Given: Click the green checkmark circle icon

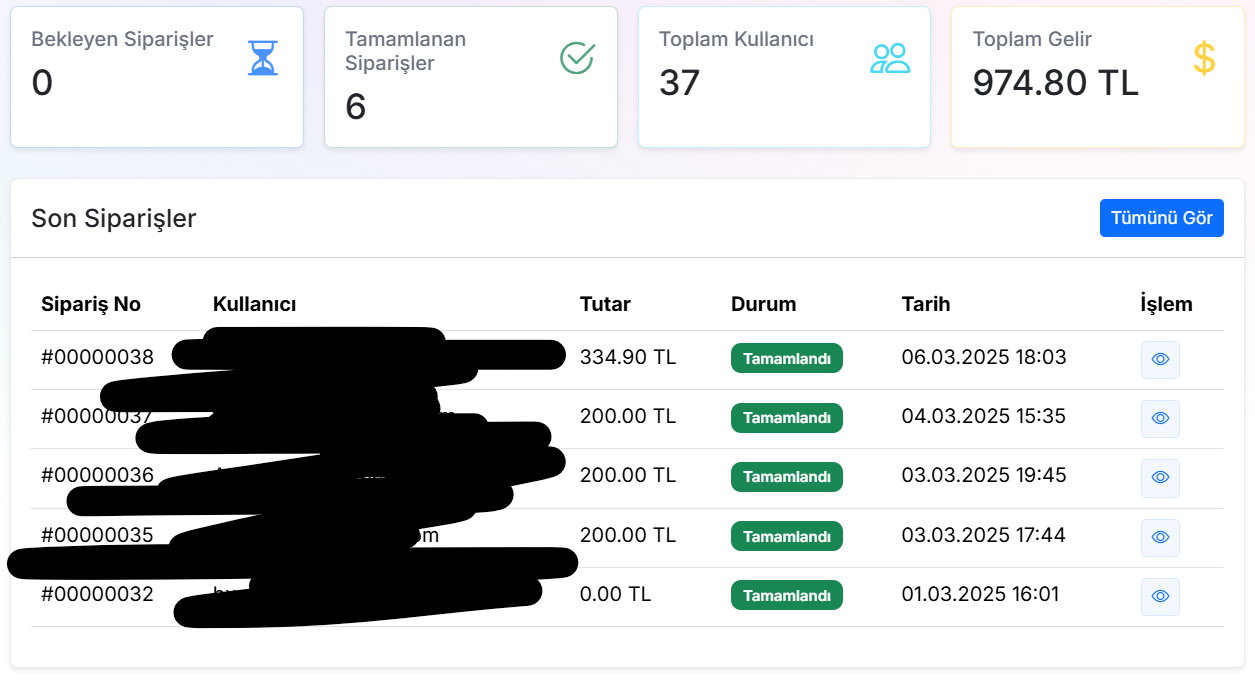Looking at the screenshot, I should 577,58.
